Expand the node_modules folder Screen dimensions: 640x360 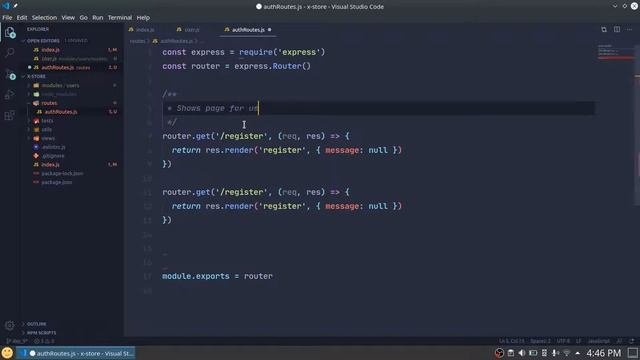[59, 94]
